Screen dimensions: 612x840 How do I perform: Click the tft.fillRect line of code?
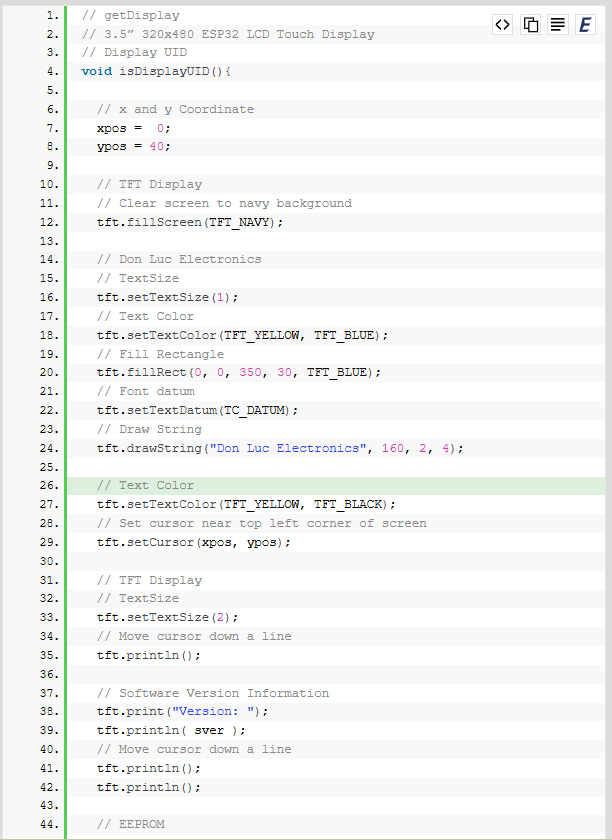(x=239, y=372)
